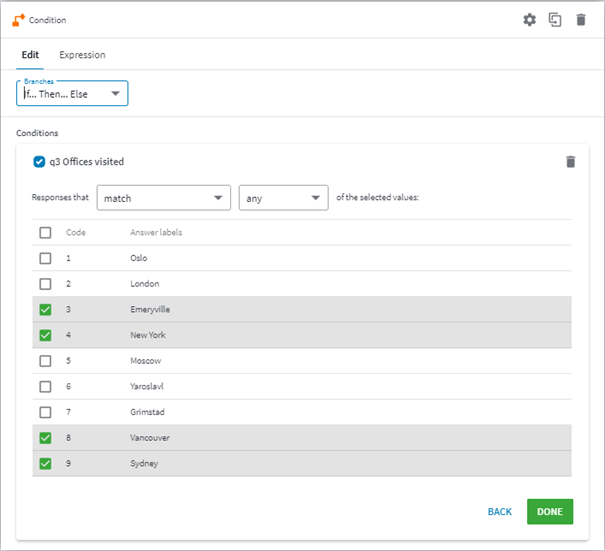Click the Vancouver answer label
This screenshot has height=551, width=605.
coord(150,438)
